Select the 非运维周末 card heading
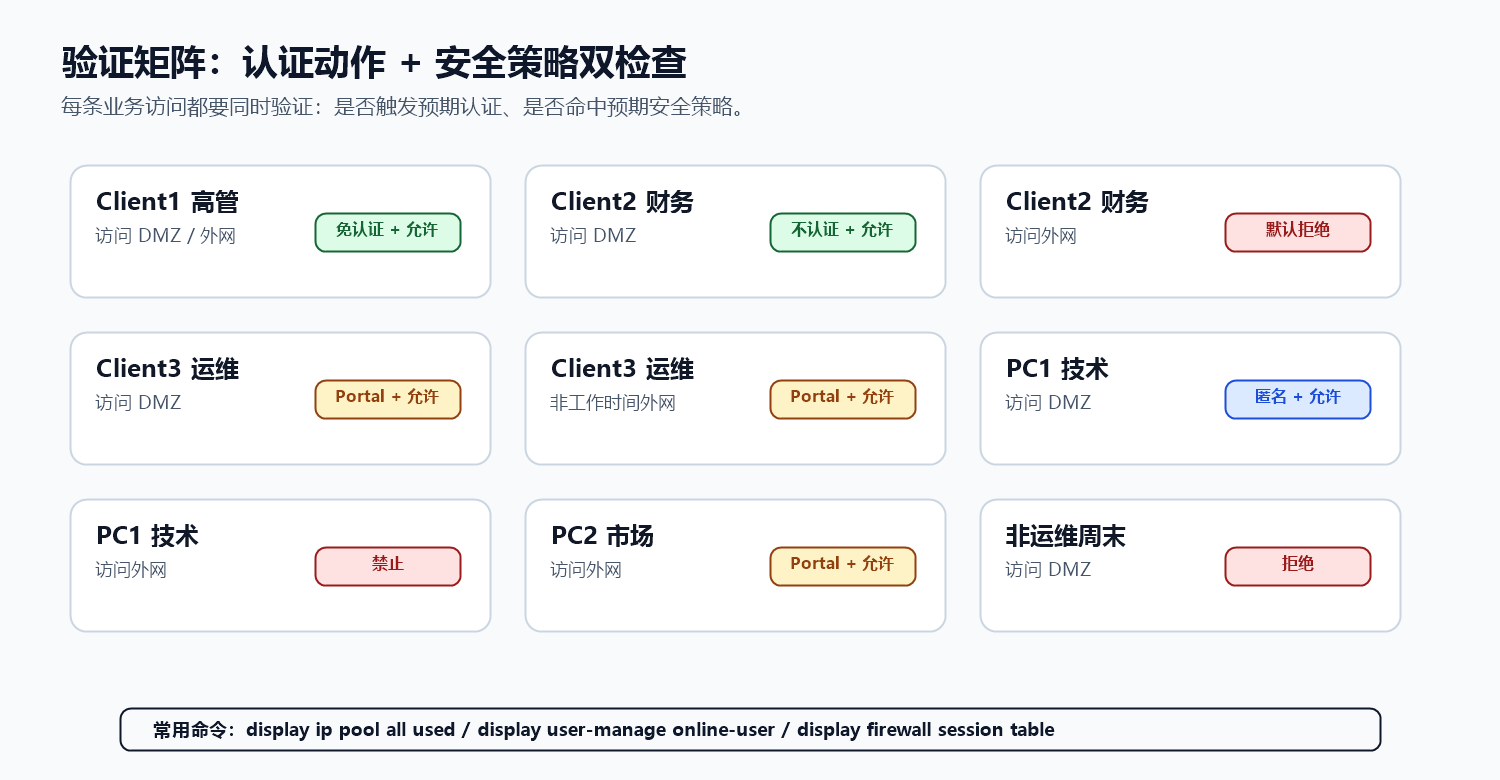Image resolution: width=1500 pixels, height=780 pixels. point(1065,536)
